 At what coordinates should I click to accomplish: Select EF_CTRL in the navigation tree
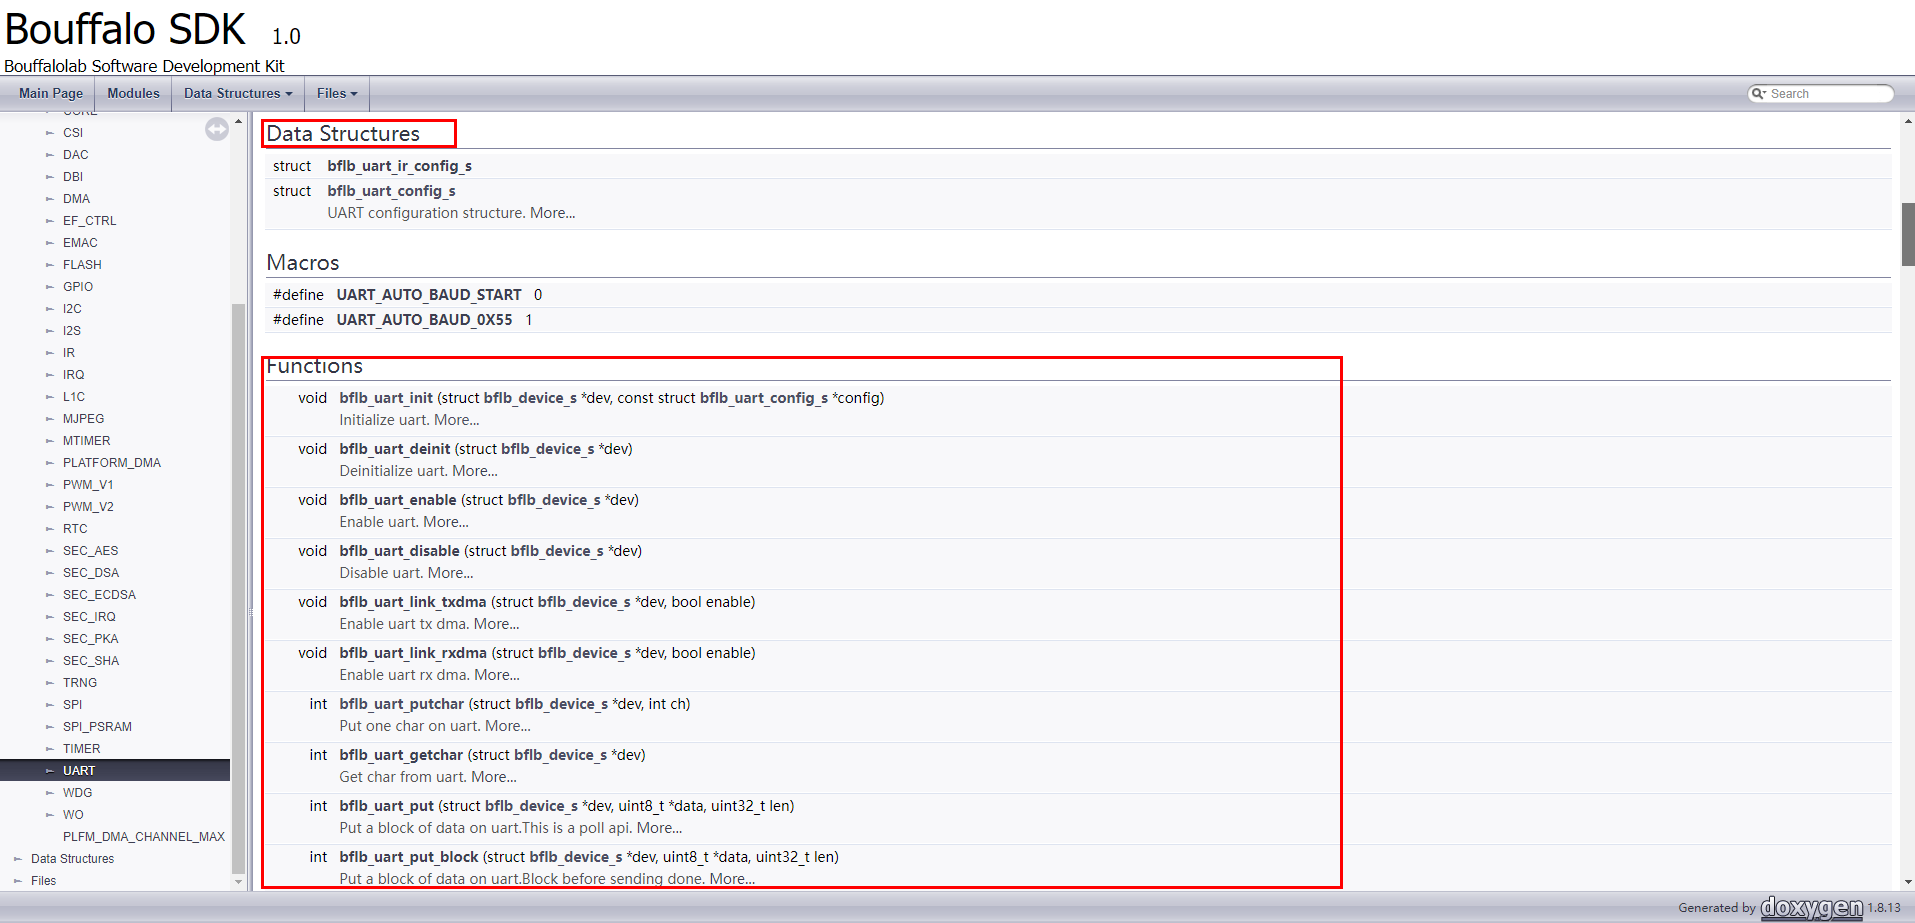pos(89,221)
